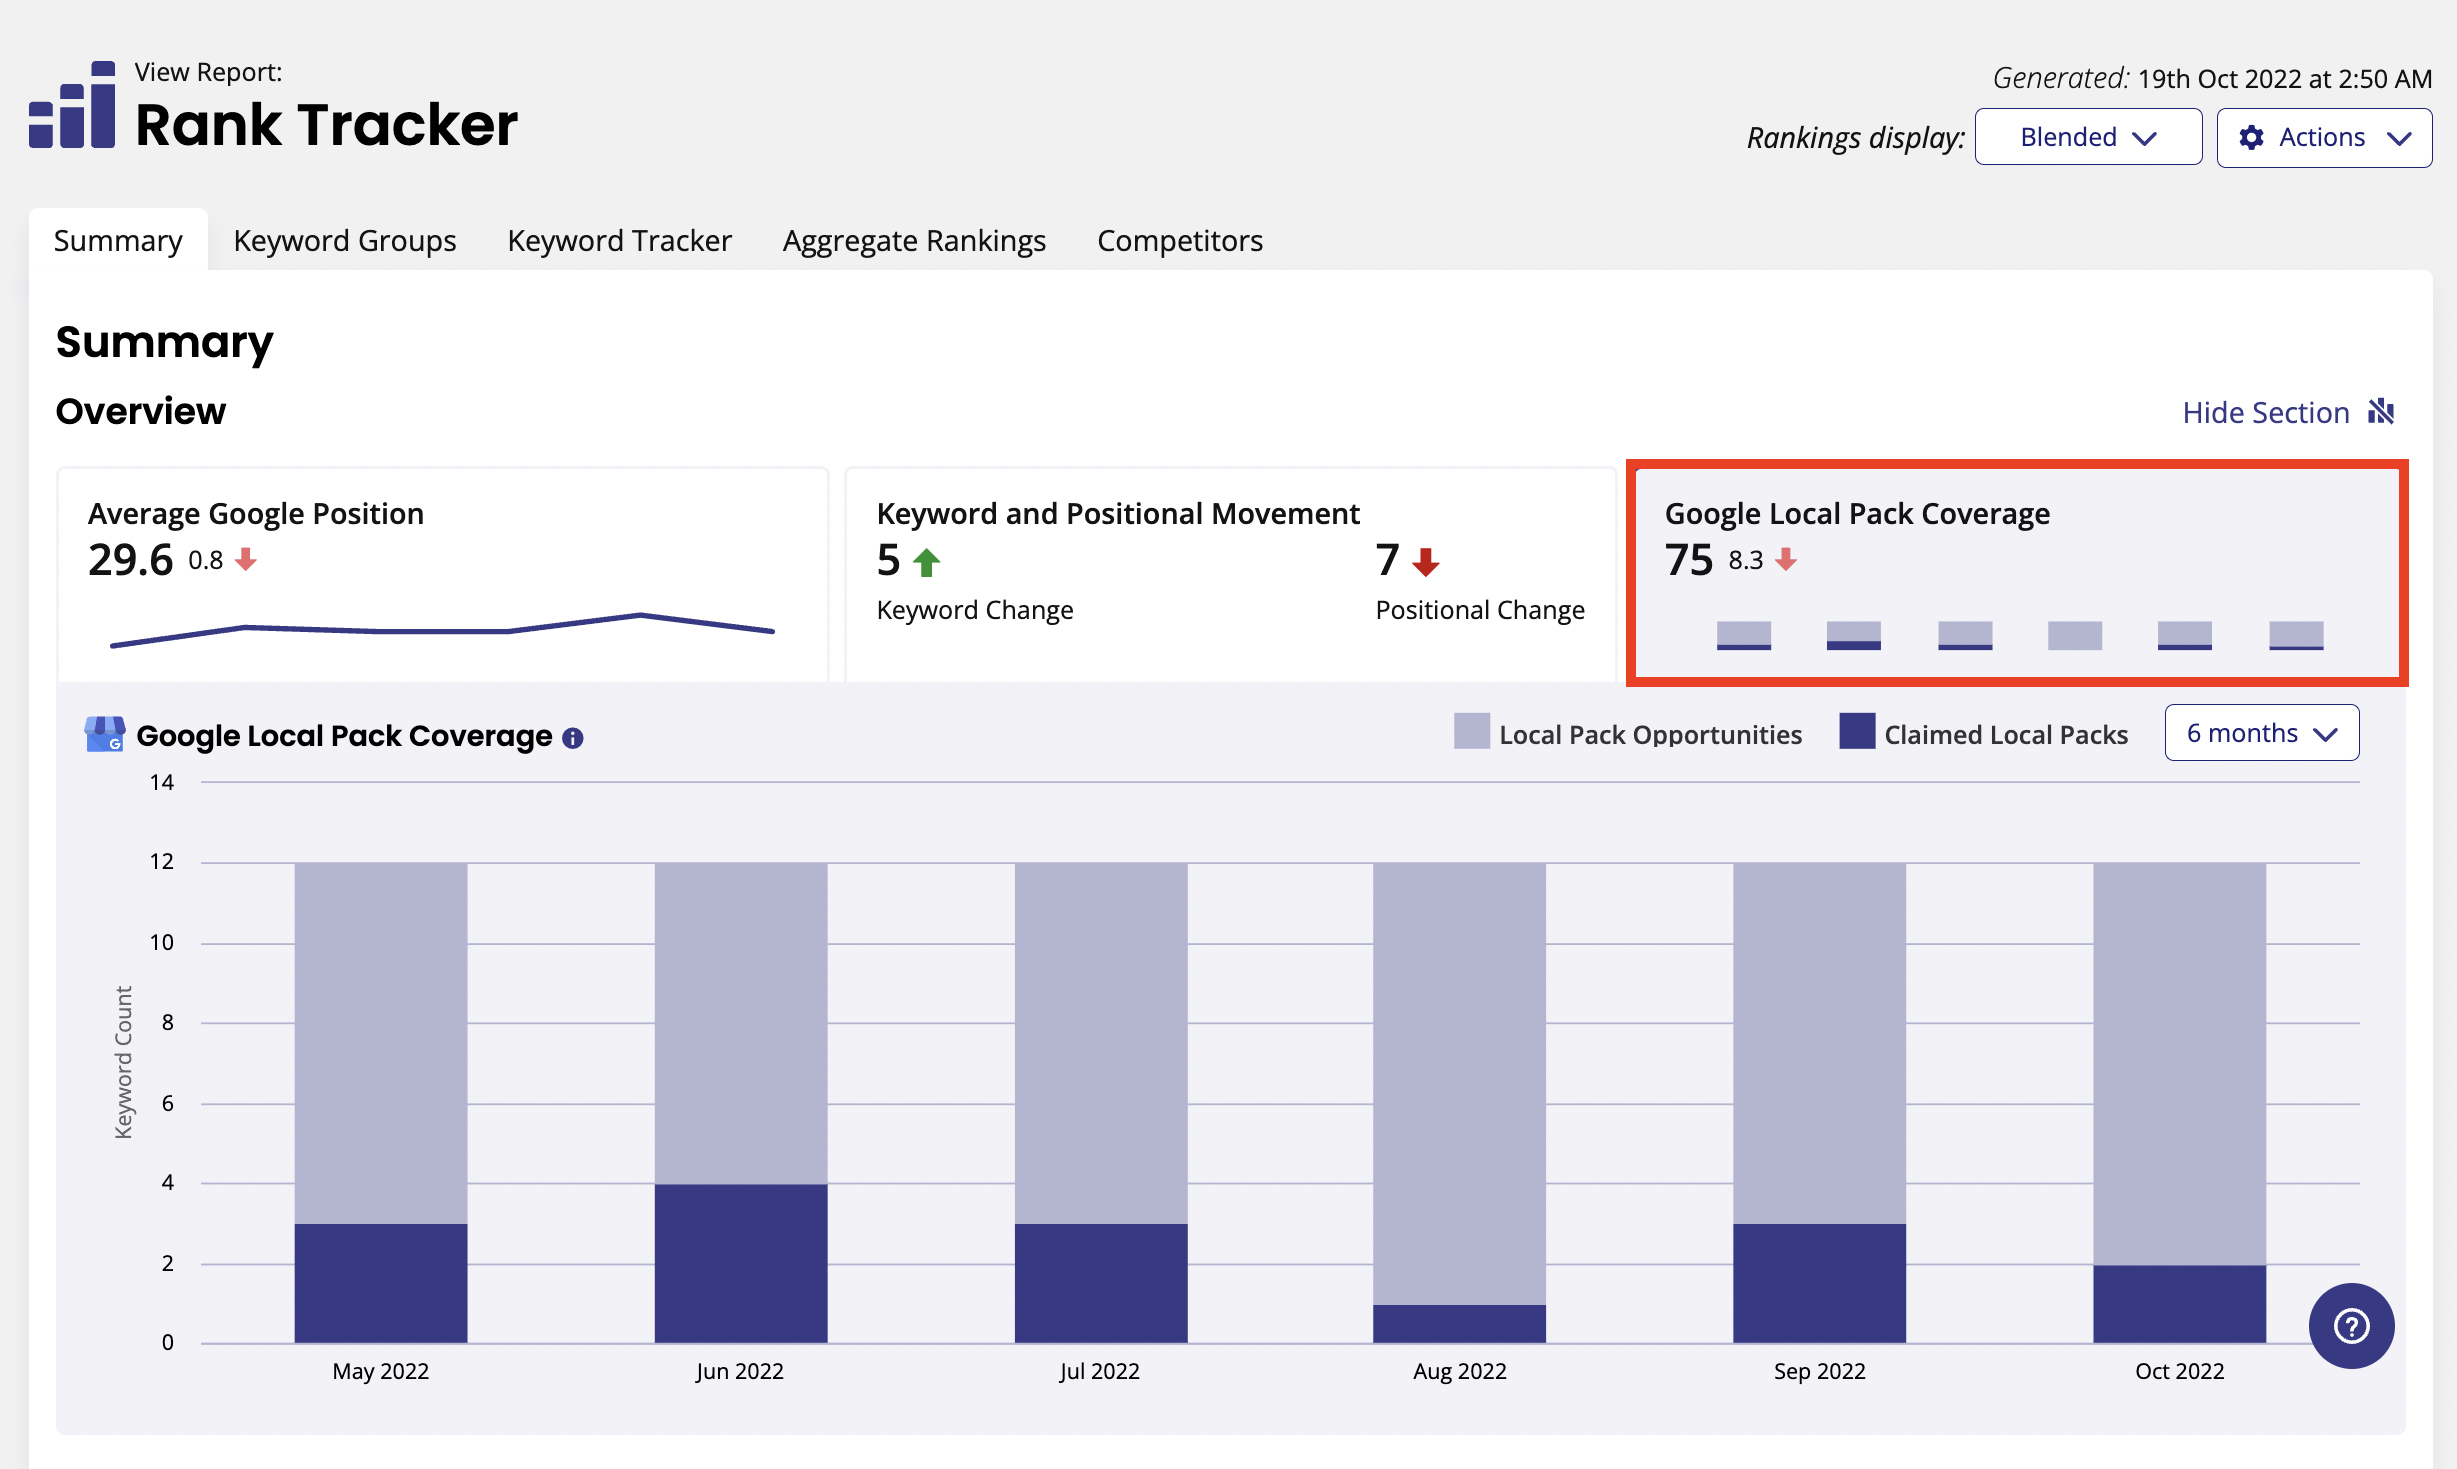The image size is (2457, 1469).
Task: Click the 75 coverage value
Action: click(x=1689, y=560)
